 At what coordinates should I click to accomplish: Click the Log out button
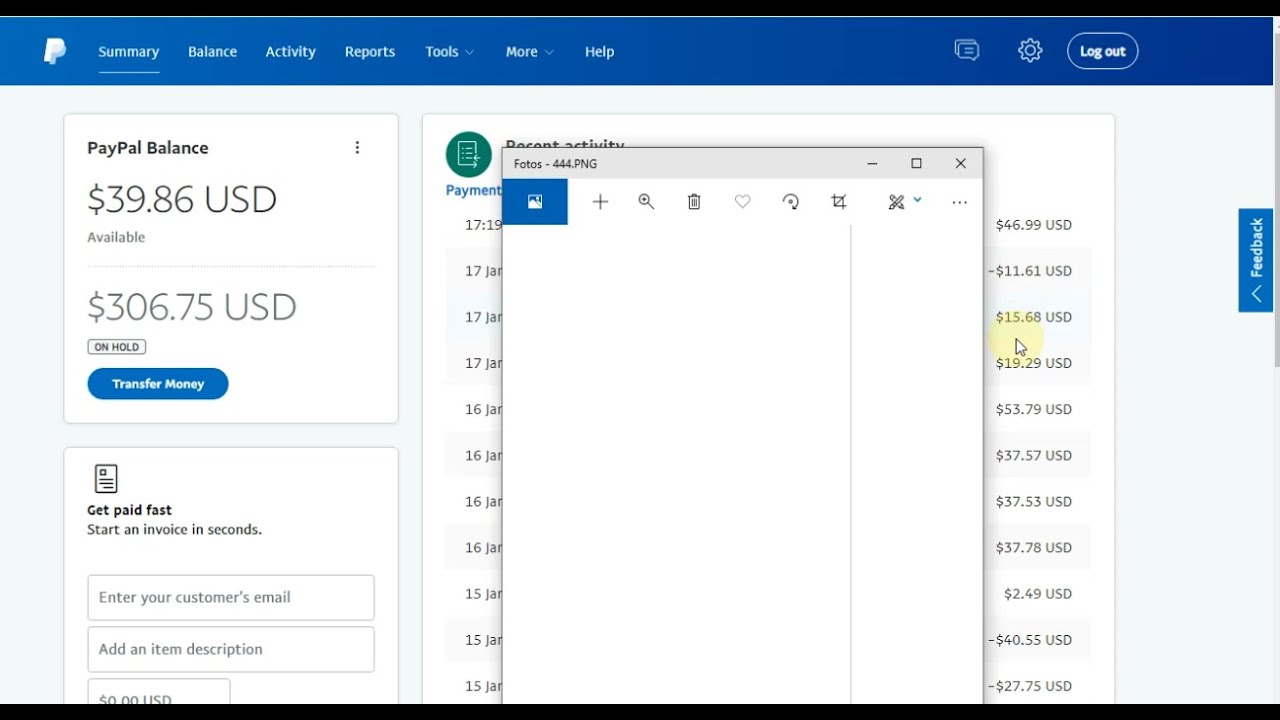tap(1102, 51)
